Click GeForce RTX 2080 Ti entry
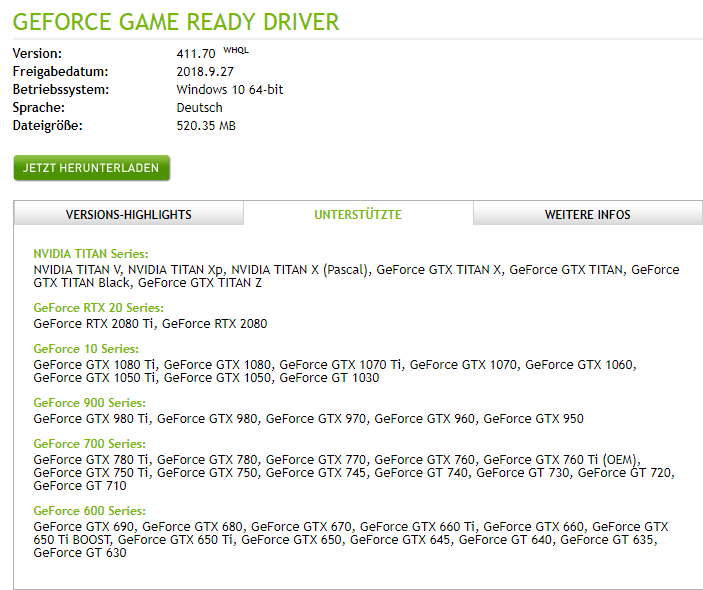The width and height of the screenshot is (703, 590). tap(93, 324)
